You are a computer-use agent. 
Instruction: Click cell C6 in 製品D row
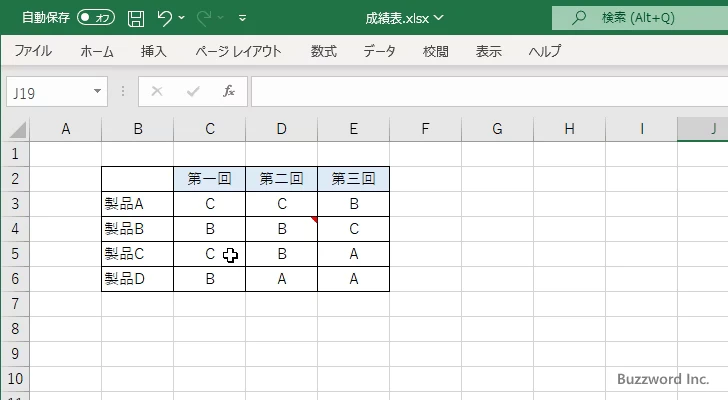point(209,279)
